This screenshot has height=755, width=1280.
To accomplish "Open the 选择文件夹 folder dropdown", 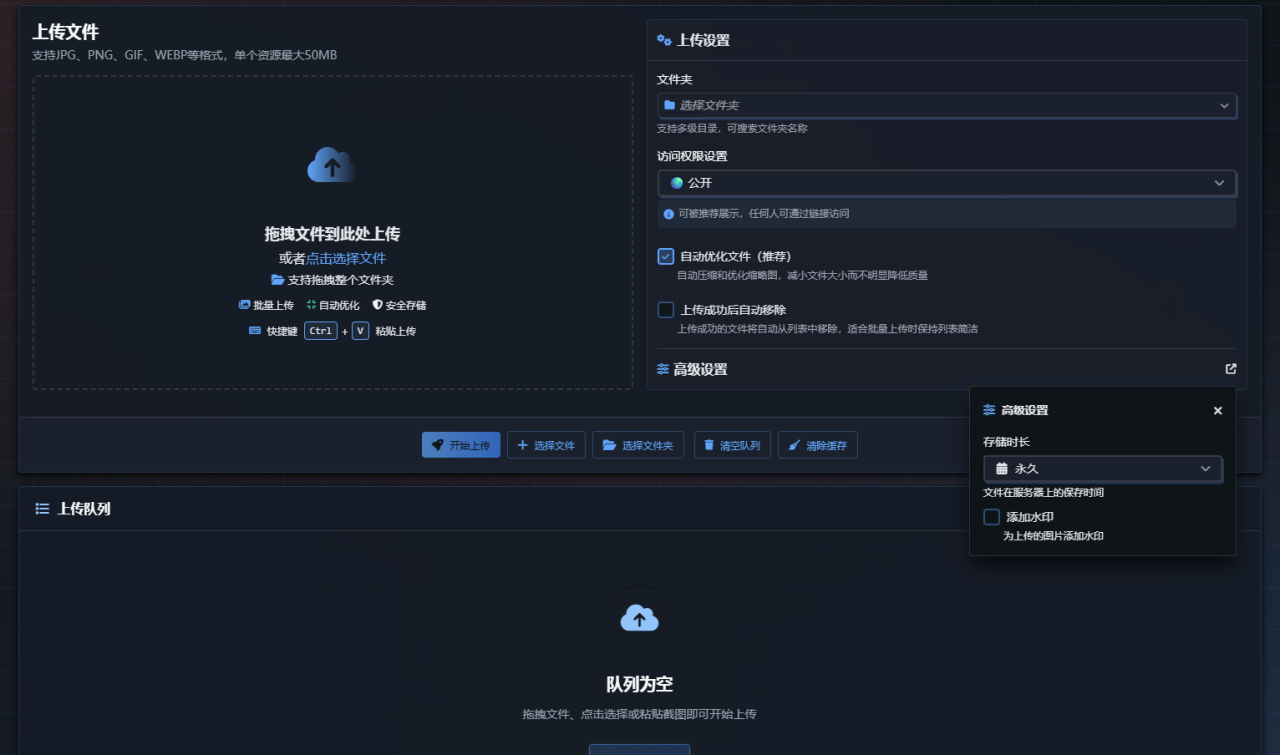I will click(946, 105).
